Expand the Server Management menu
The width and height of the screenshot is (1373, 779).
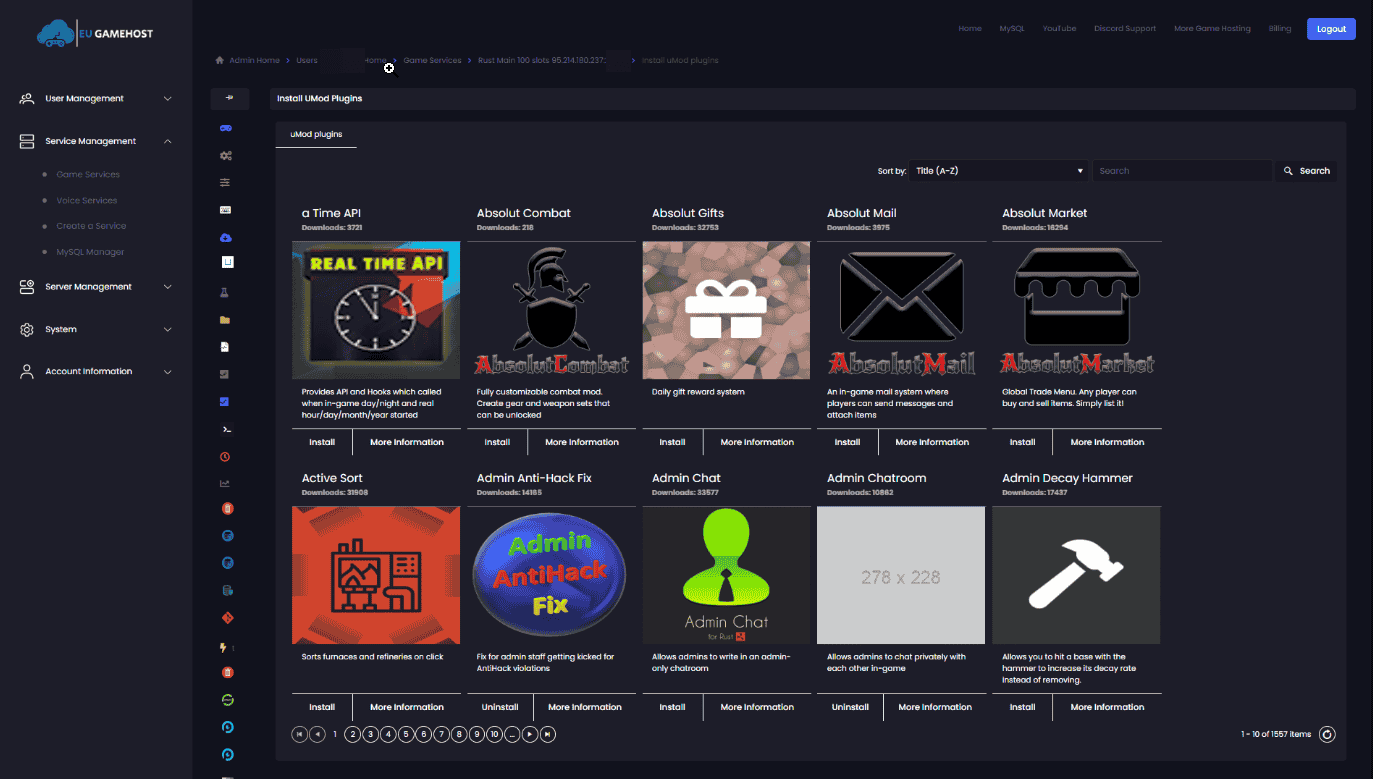[95, 287]
